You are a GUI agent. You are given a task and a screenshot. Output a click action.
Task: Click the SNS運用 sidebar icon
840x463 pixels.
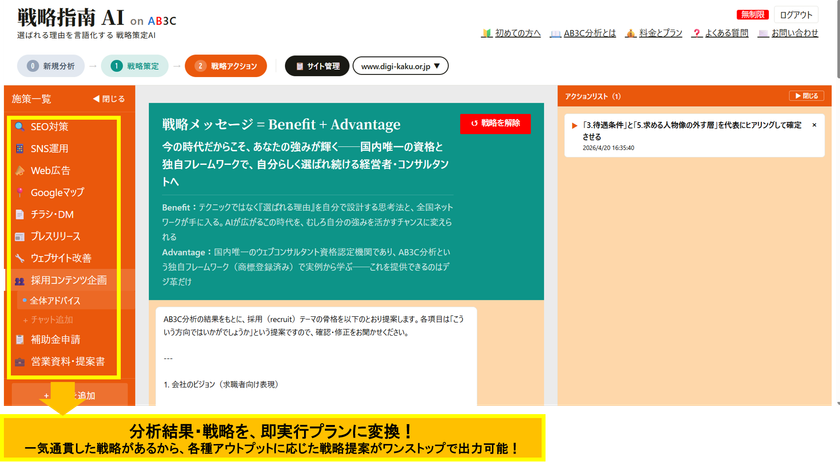tap(20, 148)
